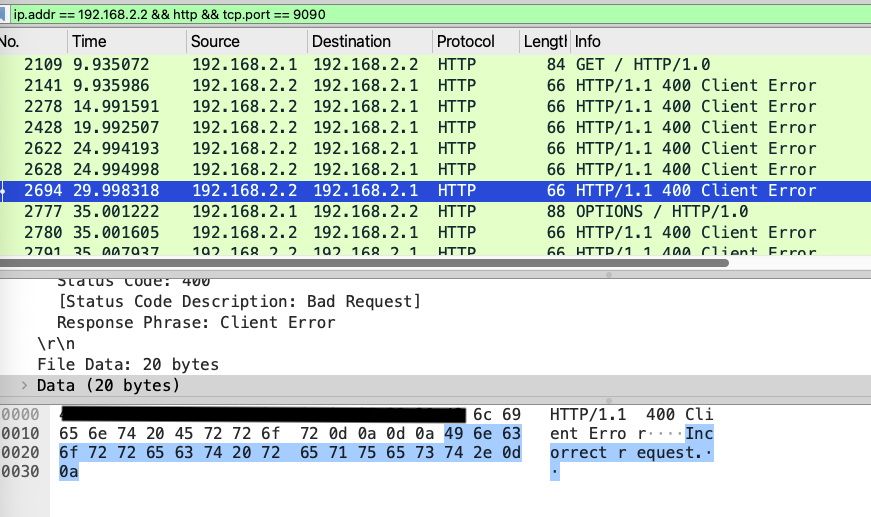Click the 0a byte at offset 0030
Viewport: 871px width, 517px height.
click(68, 471)
